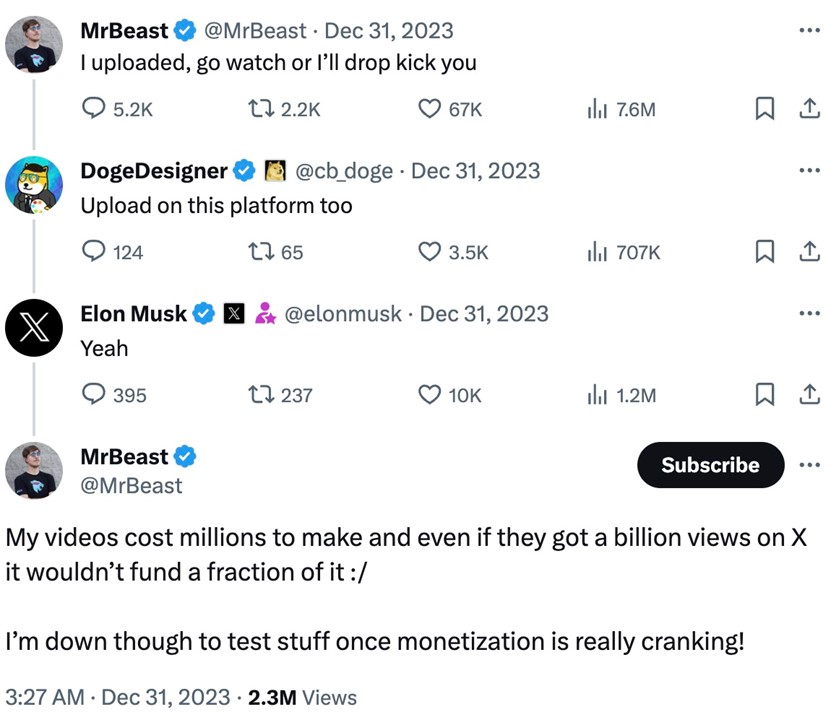
Task: Reply to Elon Musk's 'Yeah' tweet
Action: (x=94, y=395)
